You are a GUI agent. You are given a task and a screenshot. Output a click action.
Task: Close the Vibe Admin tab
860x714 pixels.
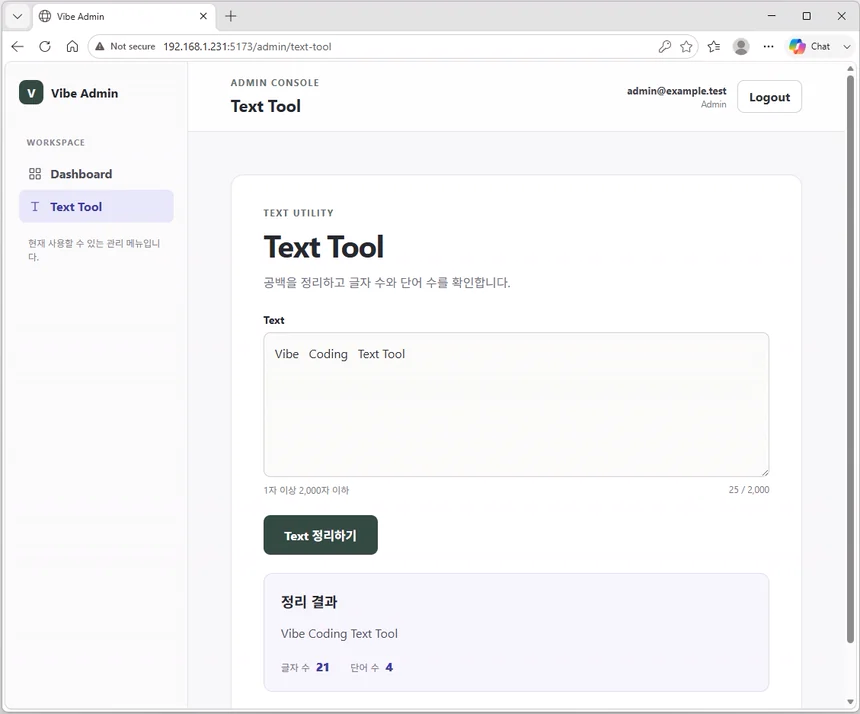pyautogui.click(x=203, y=16)
